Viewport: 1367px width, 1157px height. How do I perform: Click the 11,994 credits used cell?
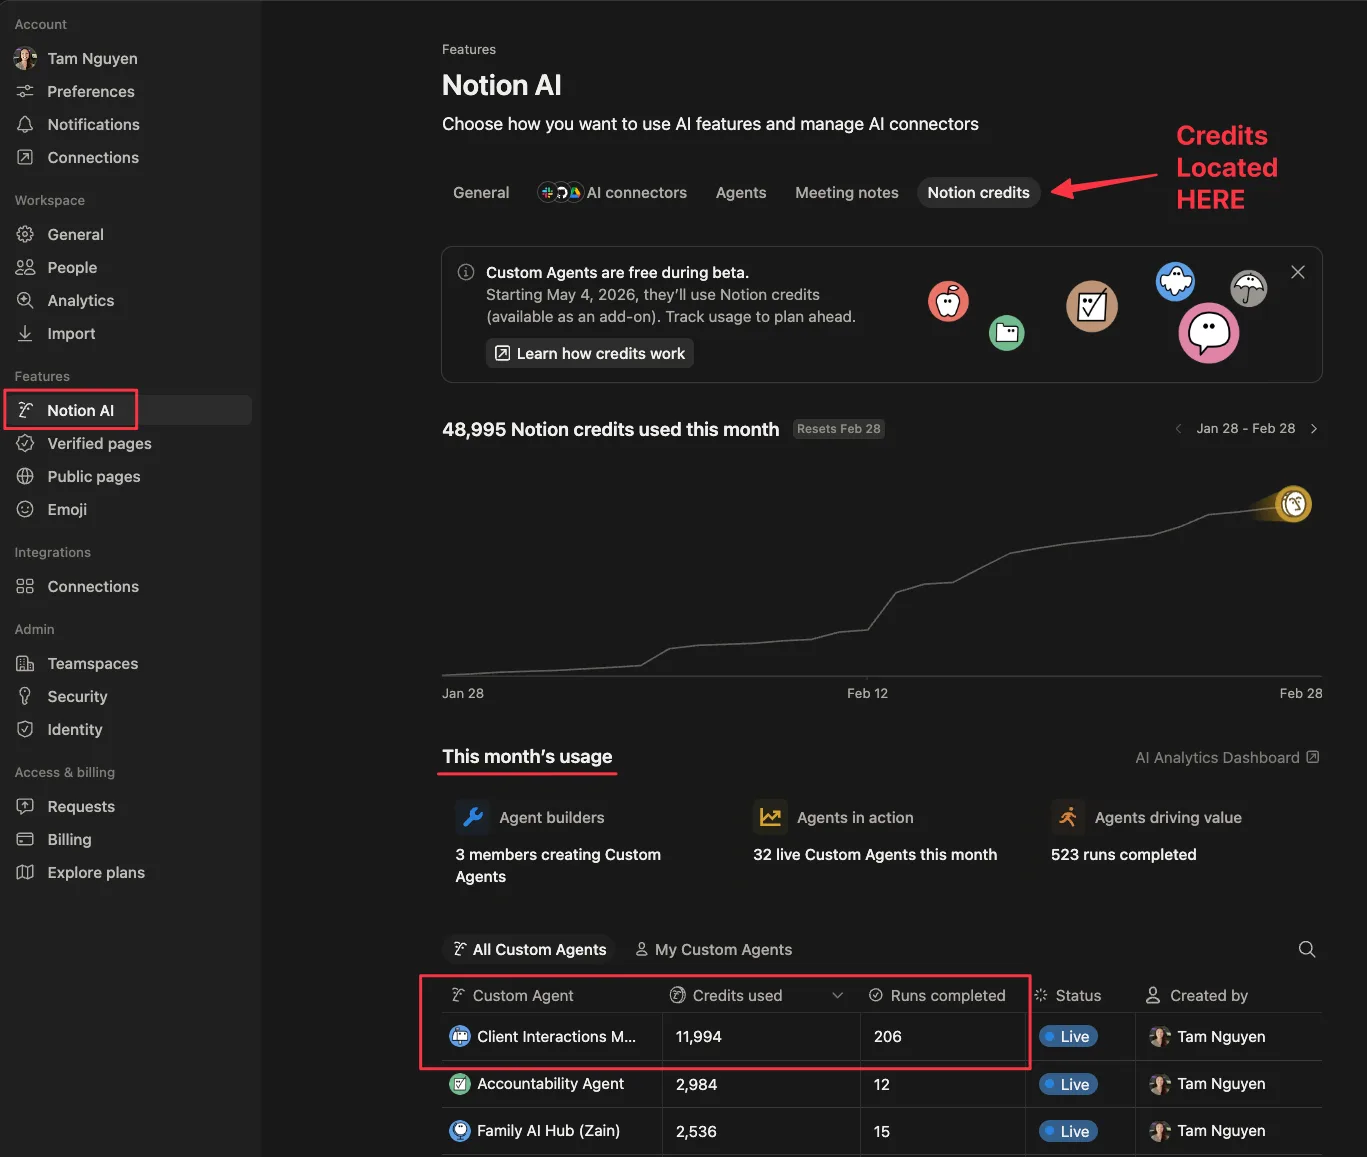(x=761, y=1036)
